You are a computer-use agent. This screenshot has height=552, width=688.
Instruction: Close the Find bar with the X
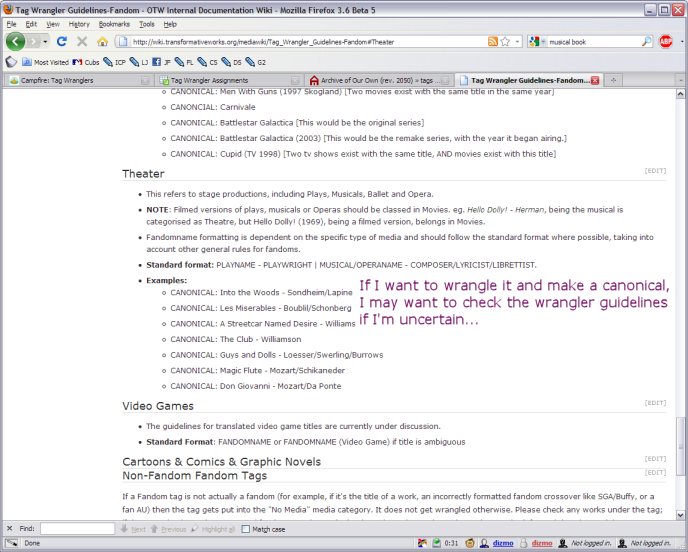[10, 529]
